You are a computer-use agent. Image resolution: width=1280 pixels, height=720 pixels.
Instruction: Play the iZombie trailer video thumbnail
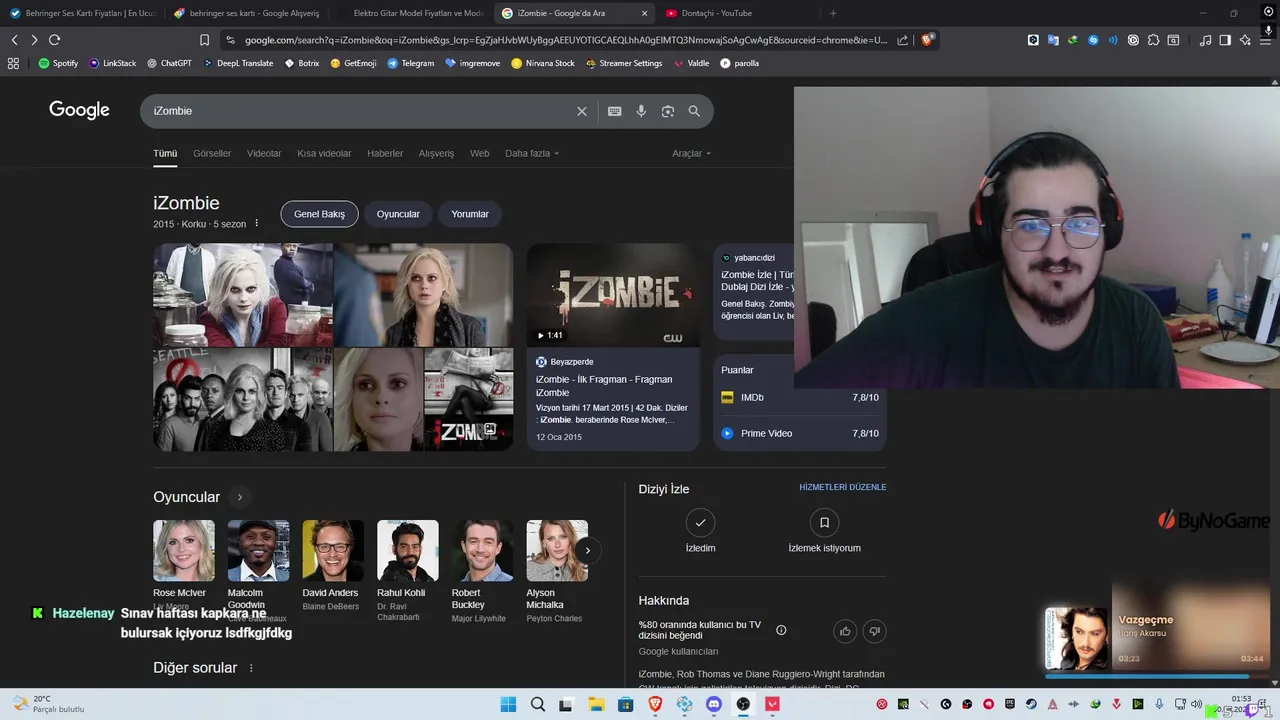tap(613, 295)
